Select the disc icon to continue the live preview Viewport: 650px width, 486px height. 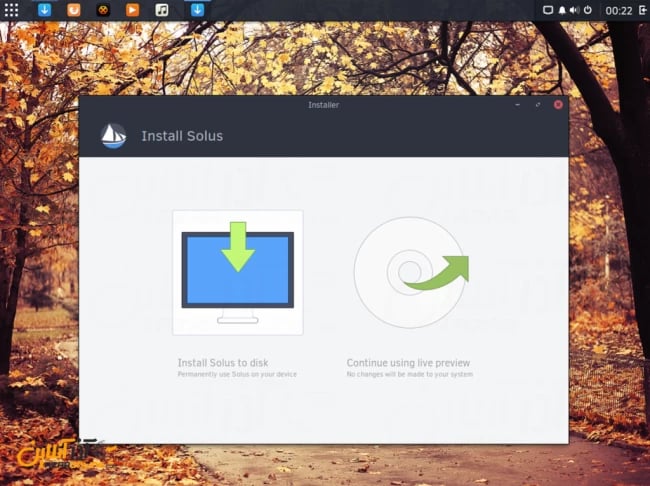click(x=411, y=272)
